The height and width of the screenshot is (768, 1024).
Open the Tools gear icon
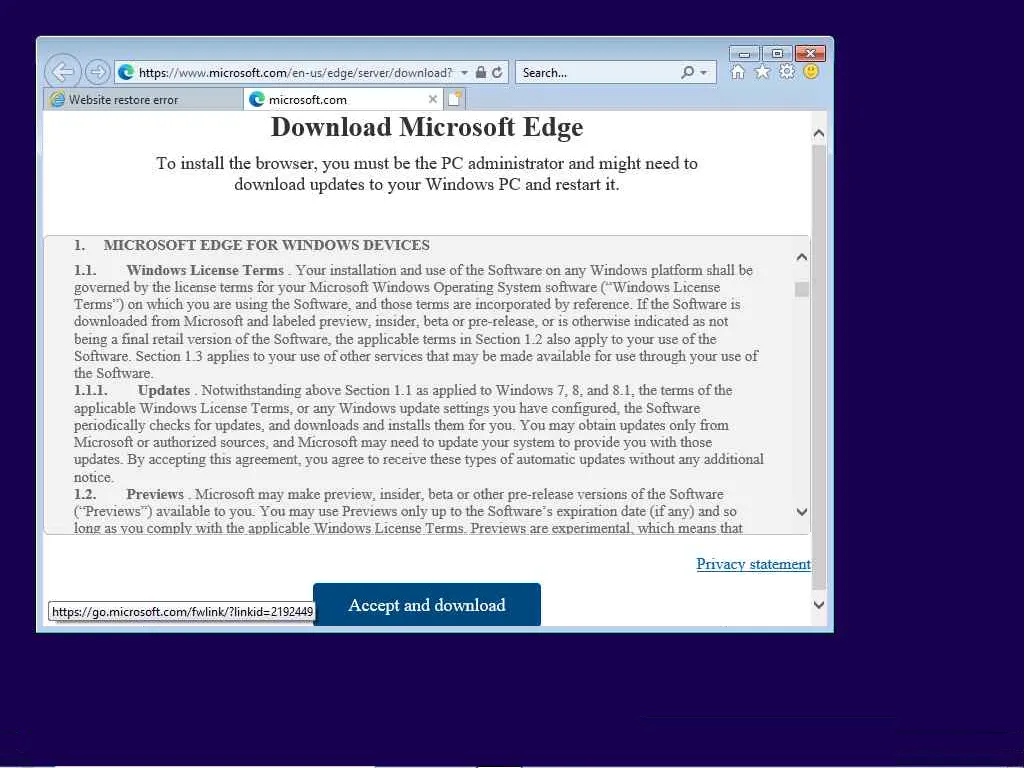(x=787, y=72)
